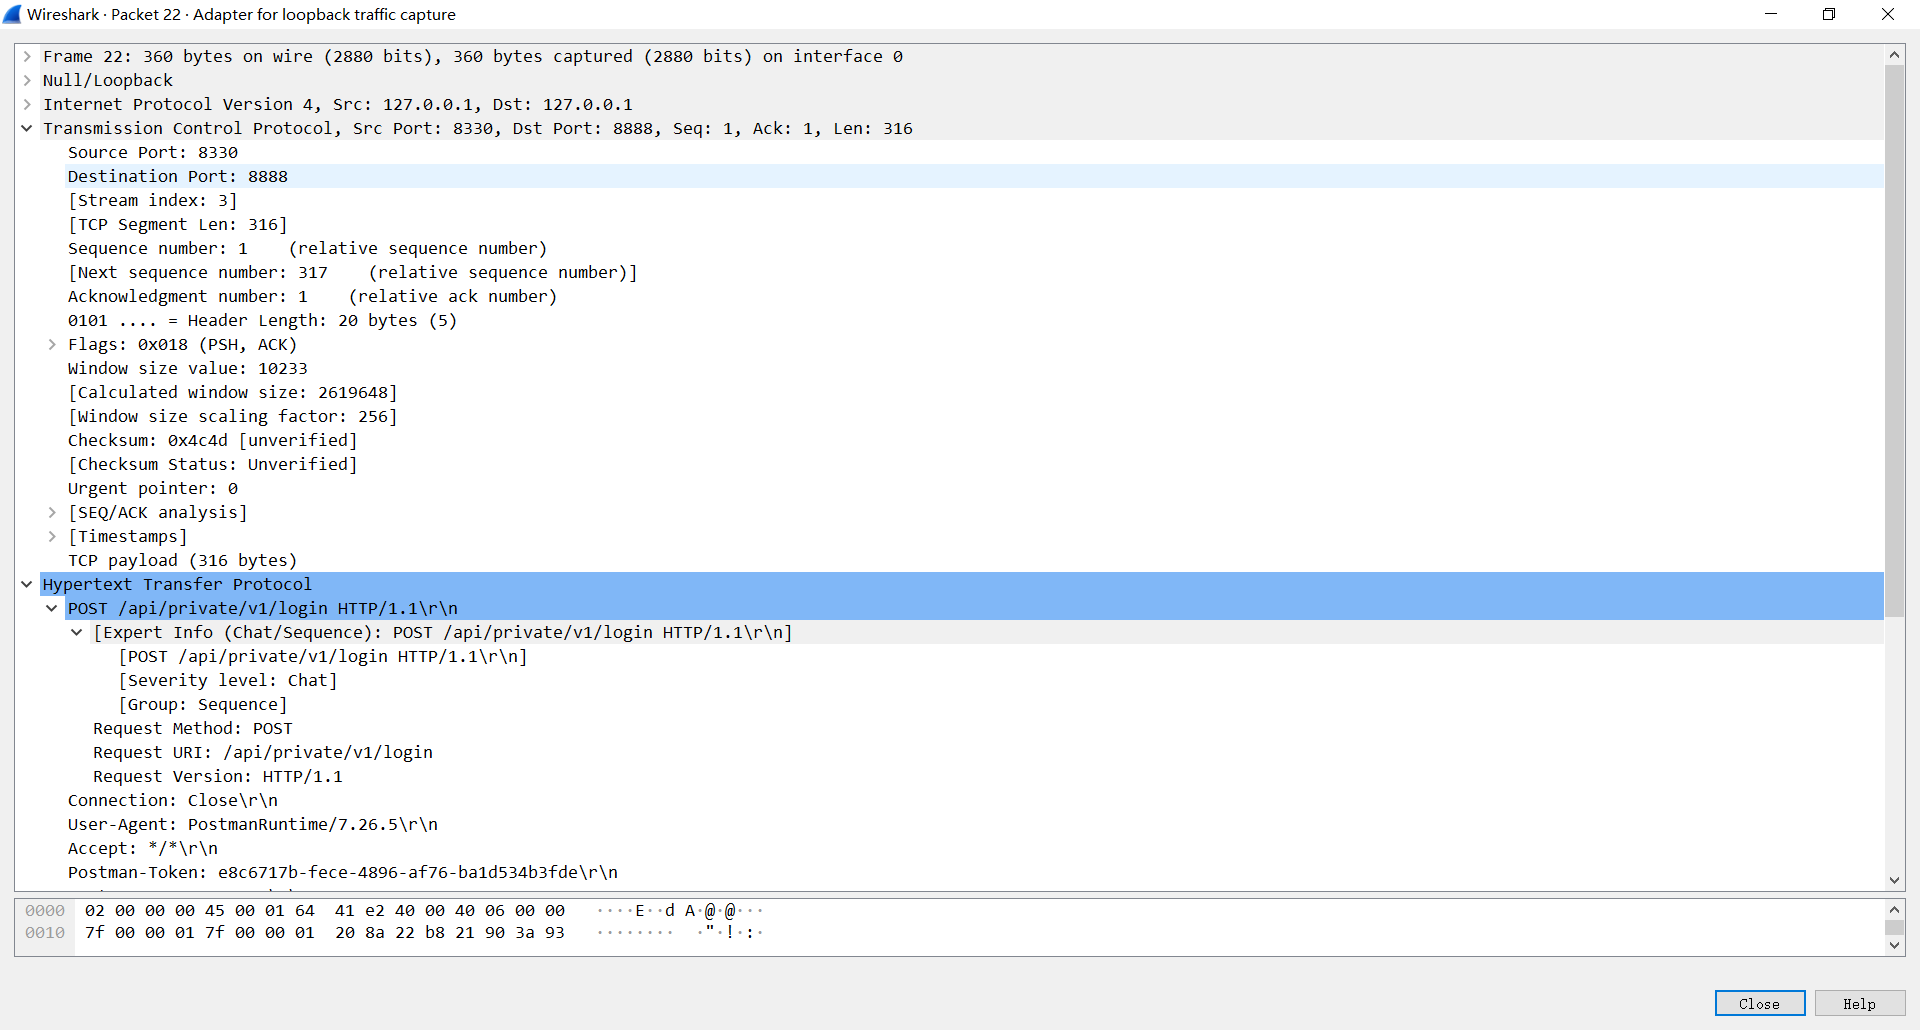
Task: Expand the Flags: 0x018 (PSH, ACK) node
Action: tap(52, 345)
